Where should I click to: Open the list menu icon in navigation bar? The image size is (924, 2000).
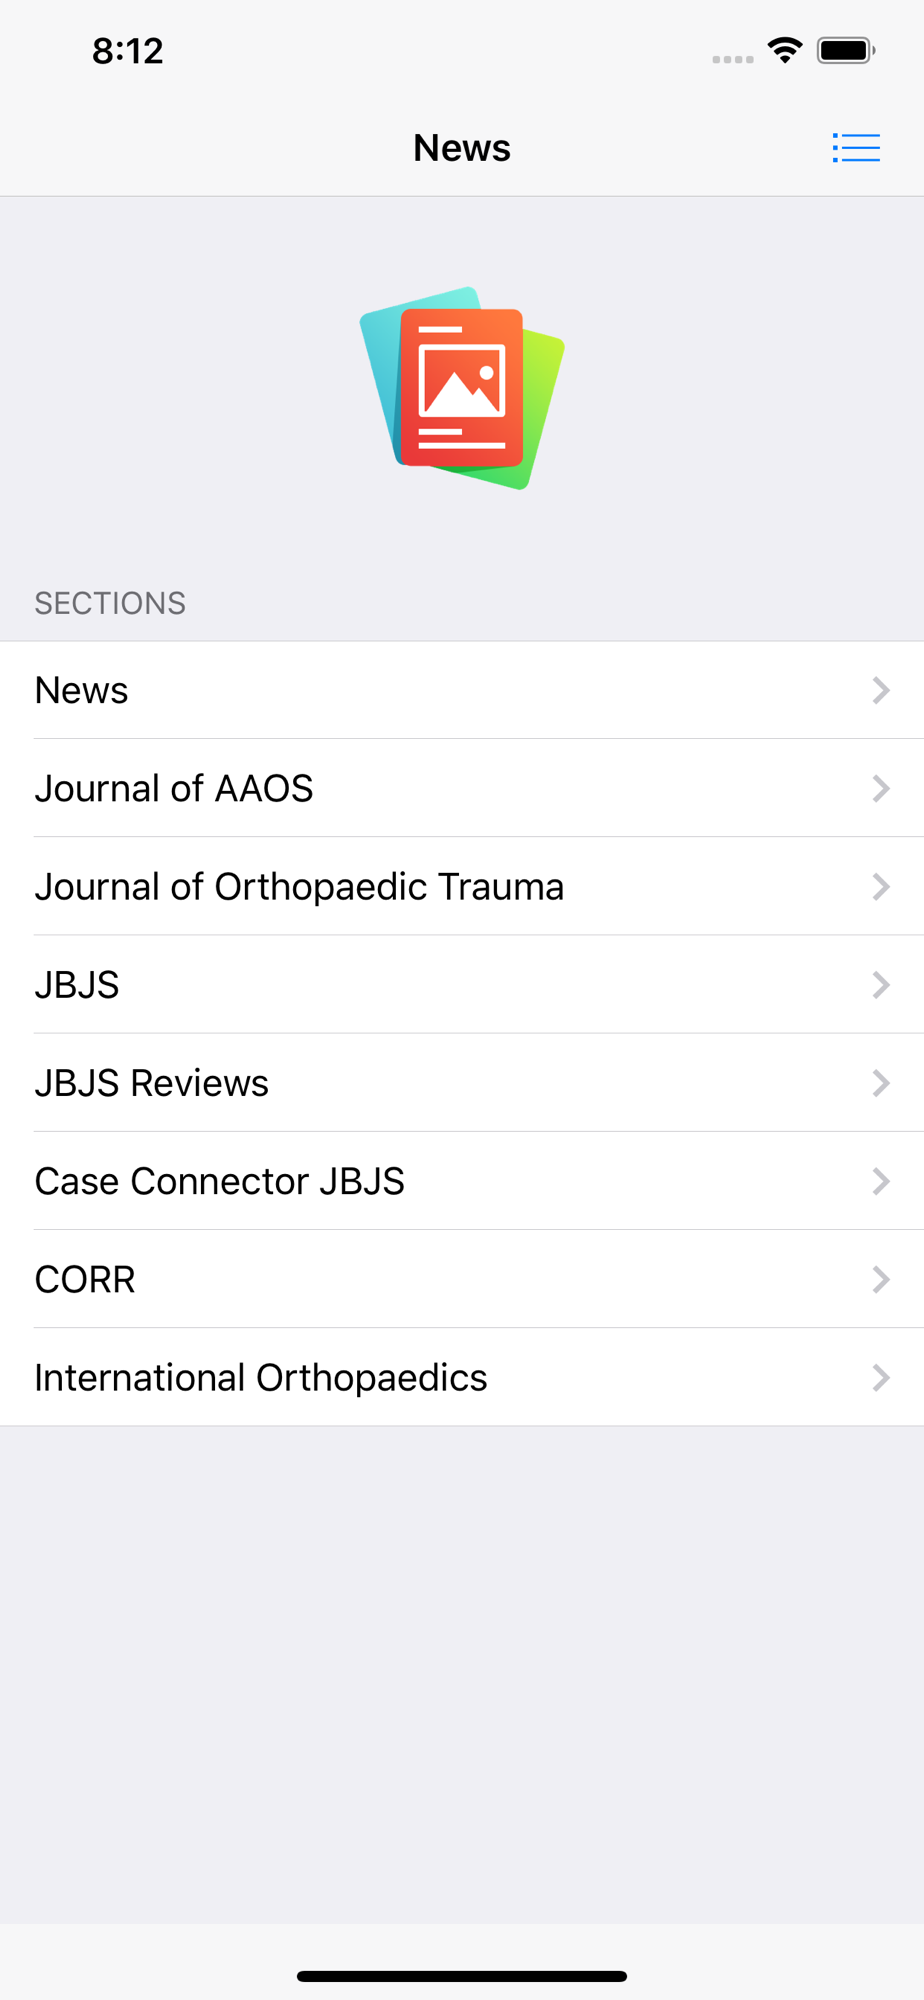pos(856,148)
